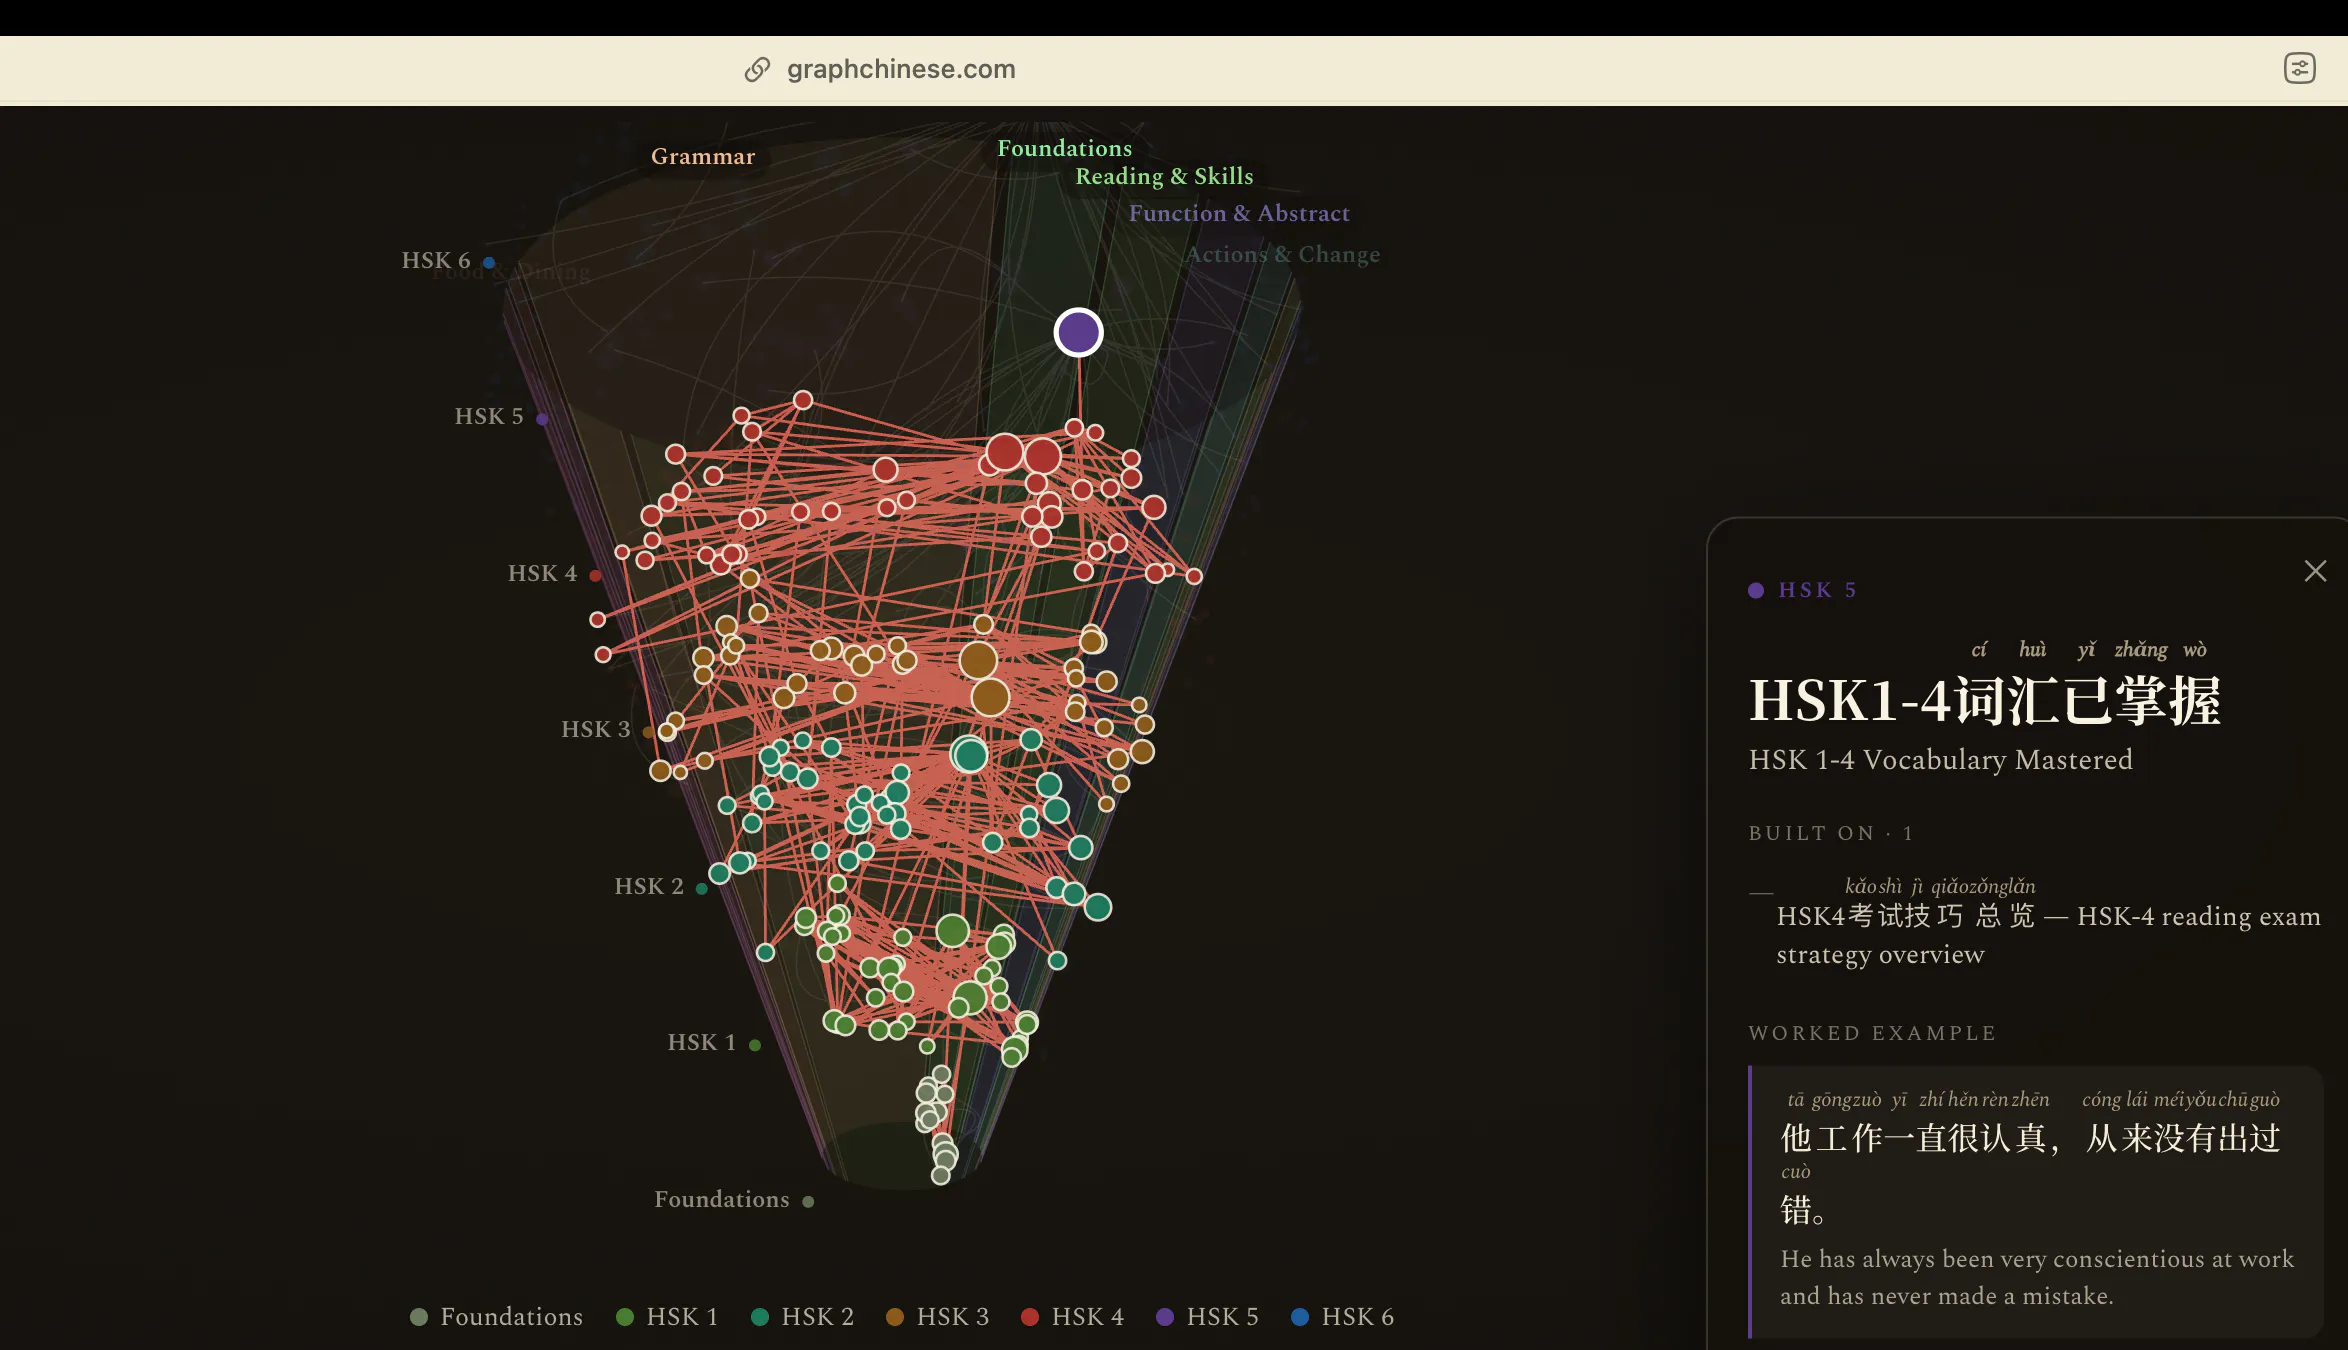Click the purple HSK 5 level dot
The width and height of the screenshot is (2348, 1350).
[x=542, y=419]
